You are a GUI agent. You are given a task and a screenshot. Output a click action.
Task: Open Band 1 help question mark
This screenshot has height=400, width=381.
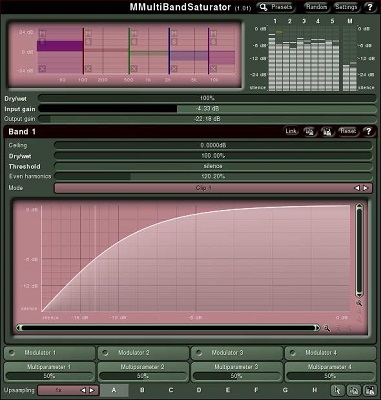(x=368, y=131)
